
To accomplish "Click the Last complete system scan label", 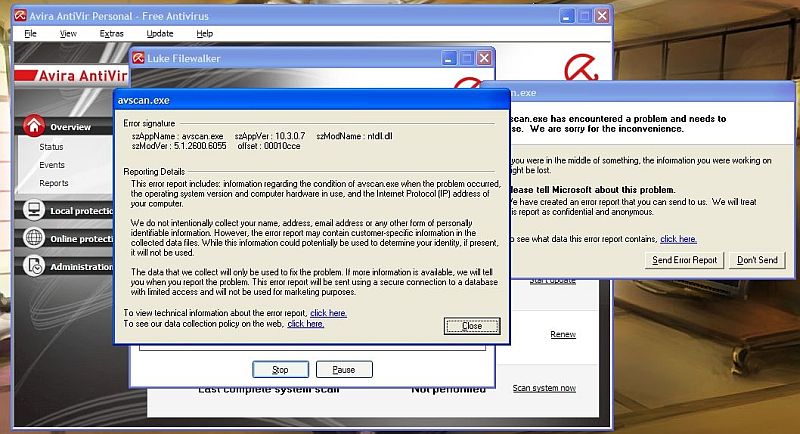I will click(268, 390).
